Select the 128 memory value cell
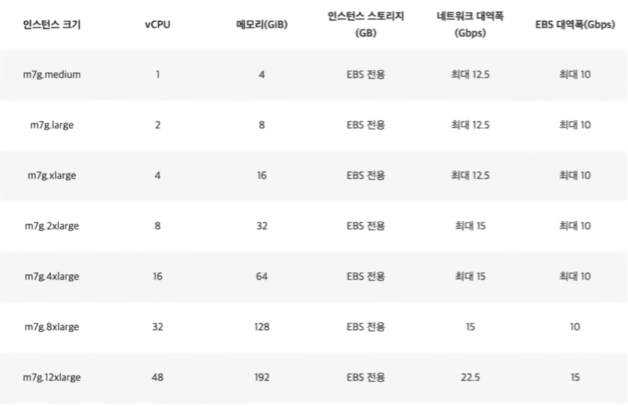This screenshot has height=407, width=628. [262, 327]
